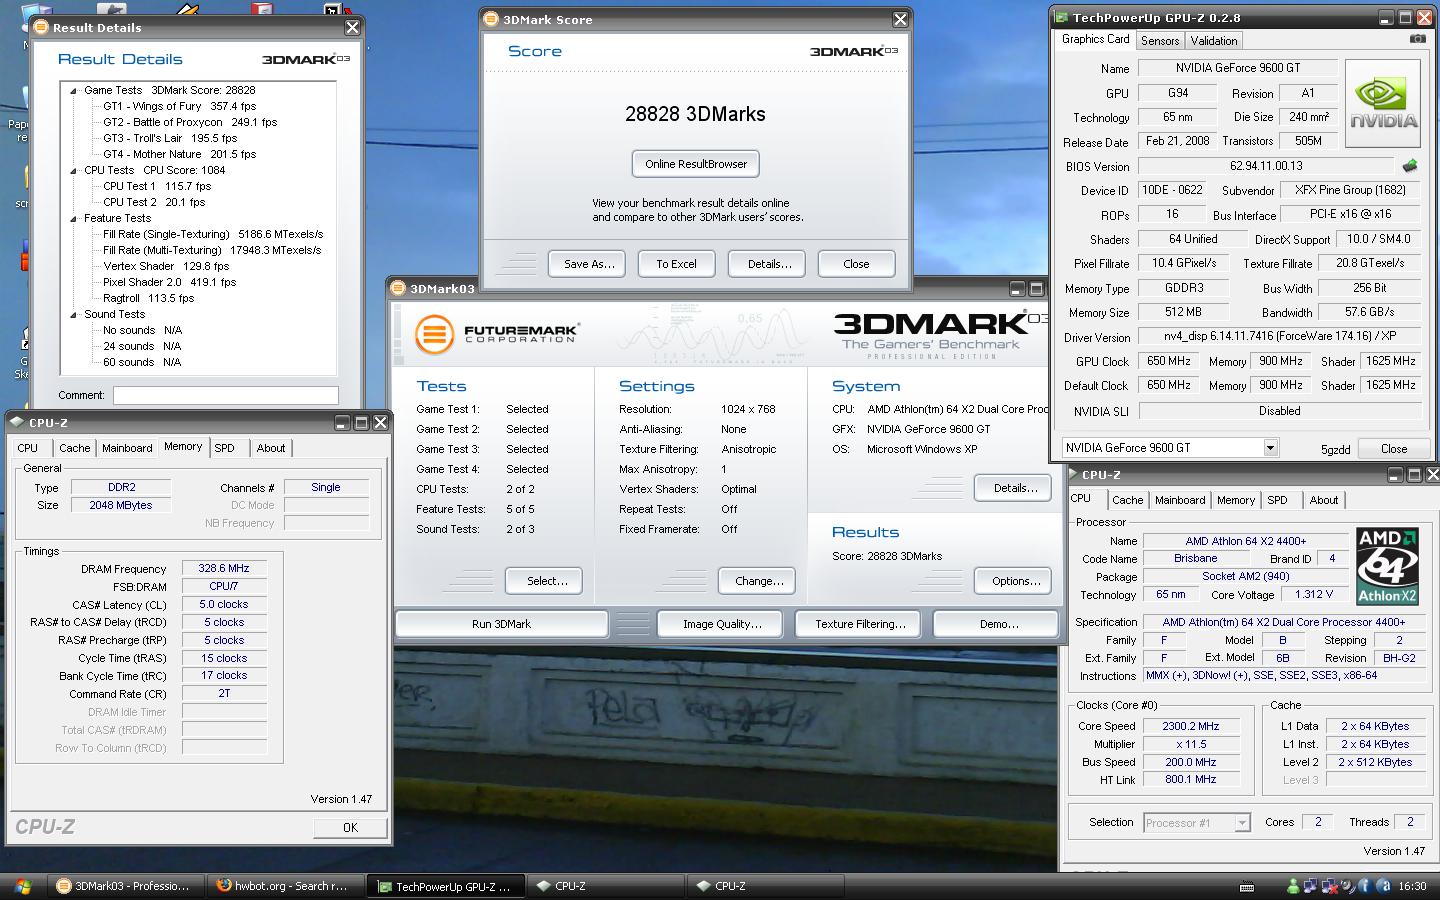Viewport: 1440px width, 900px height.
Task: Click the NVIDIA logo in GPU-Z
Action: (1383, 104)
